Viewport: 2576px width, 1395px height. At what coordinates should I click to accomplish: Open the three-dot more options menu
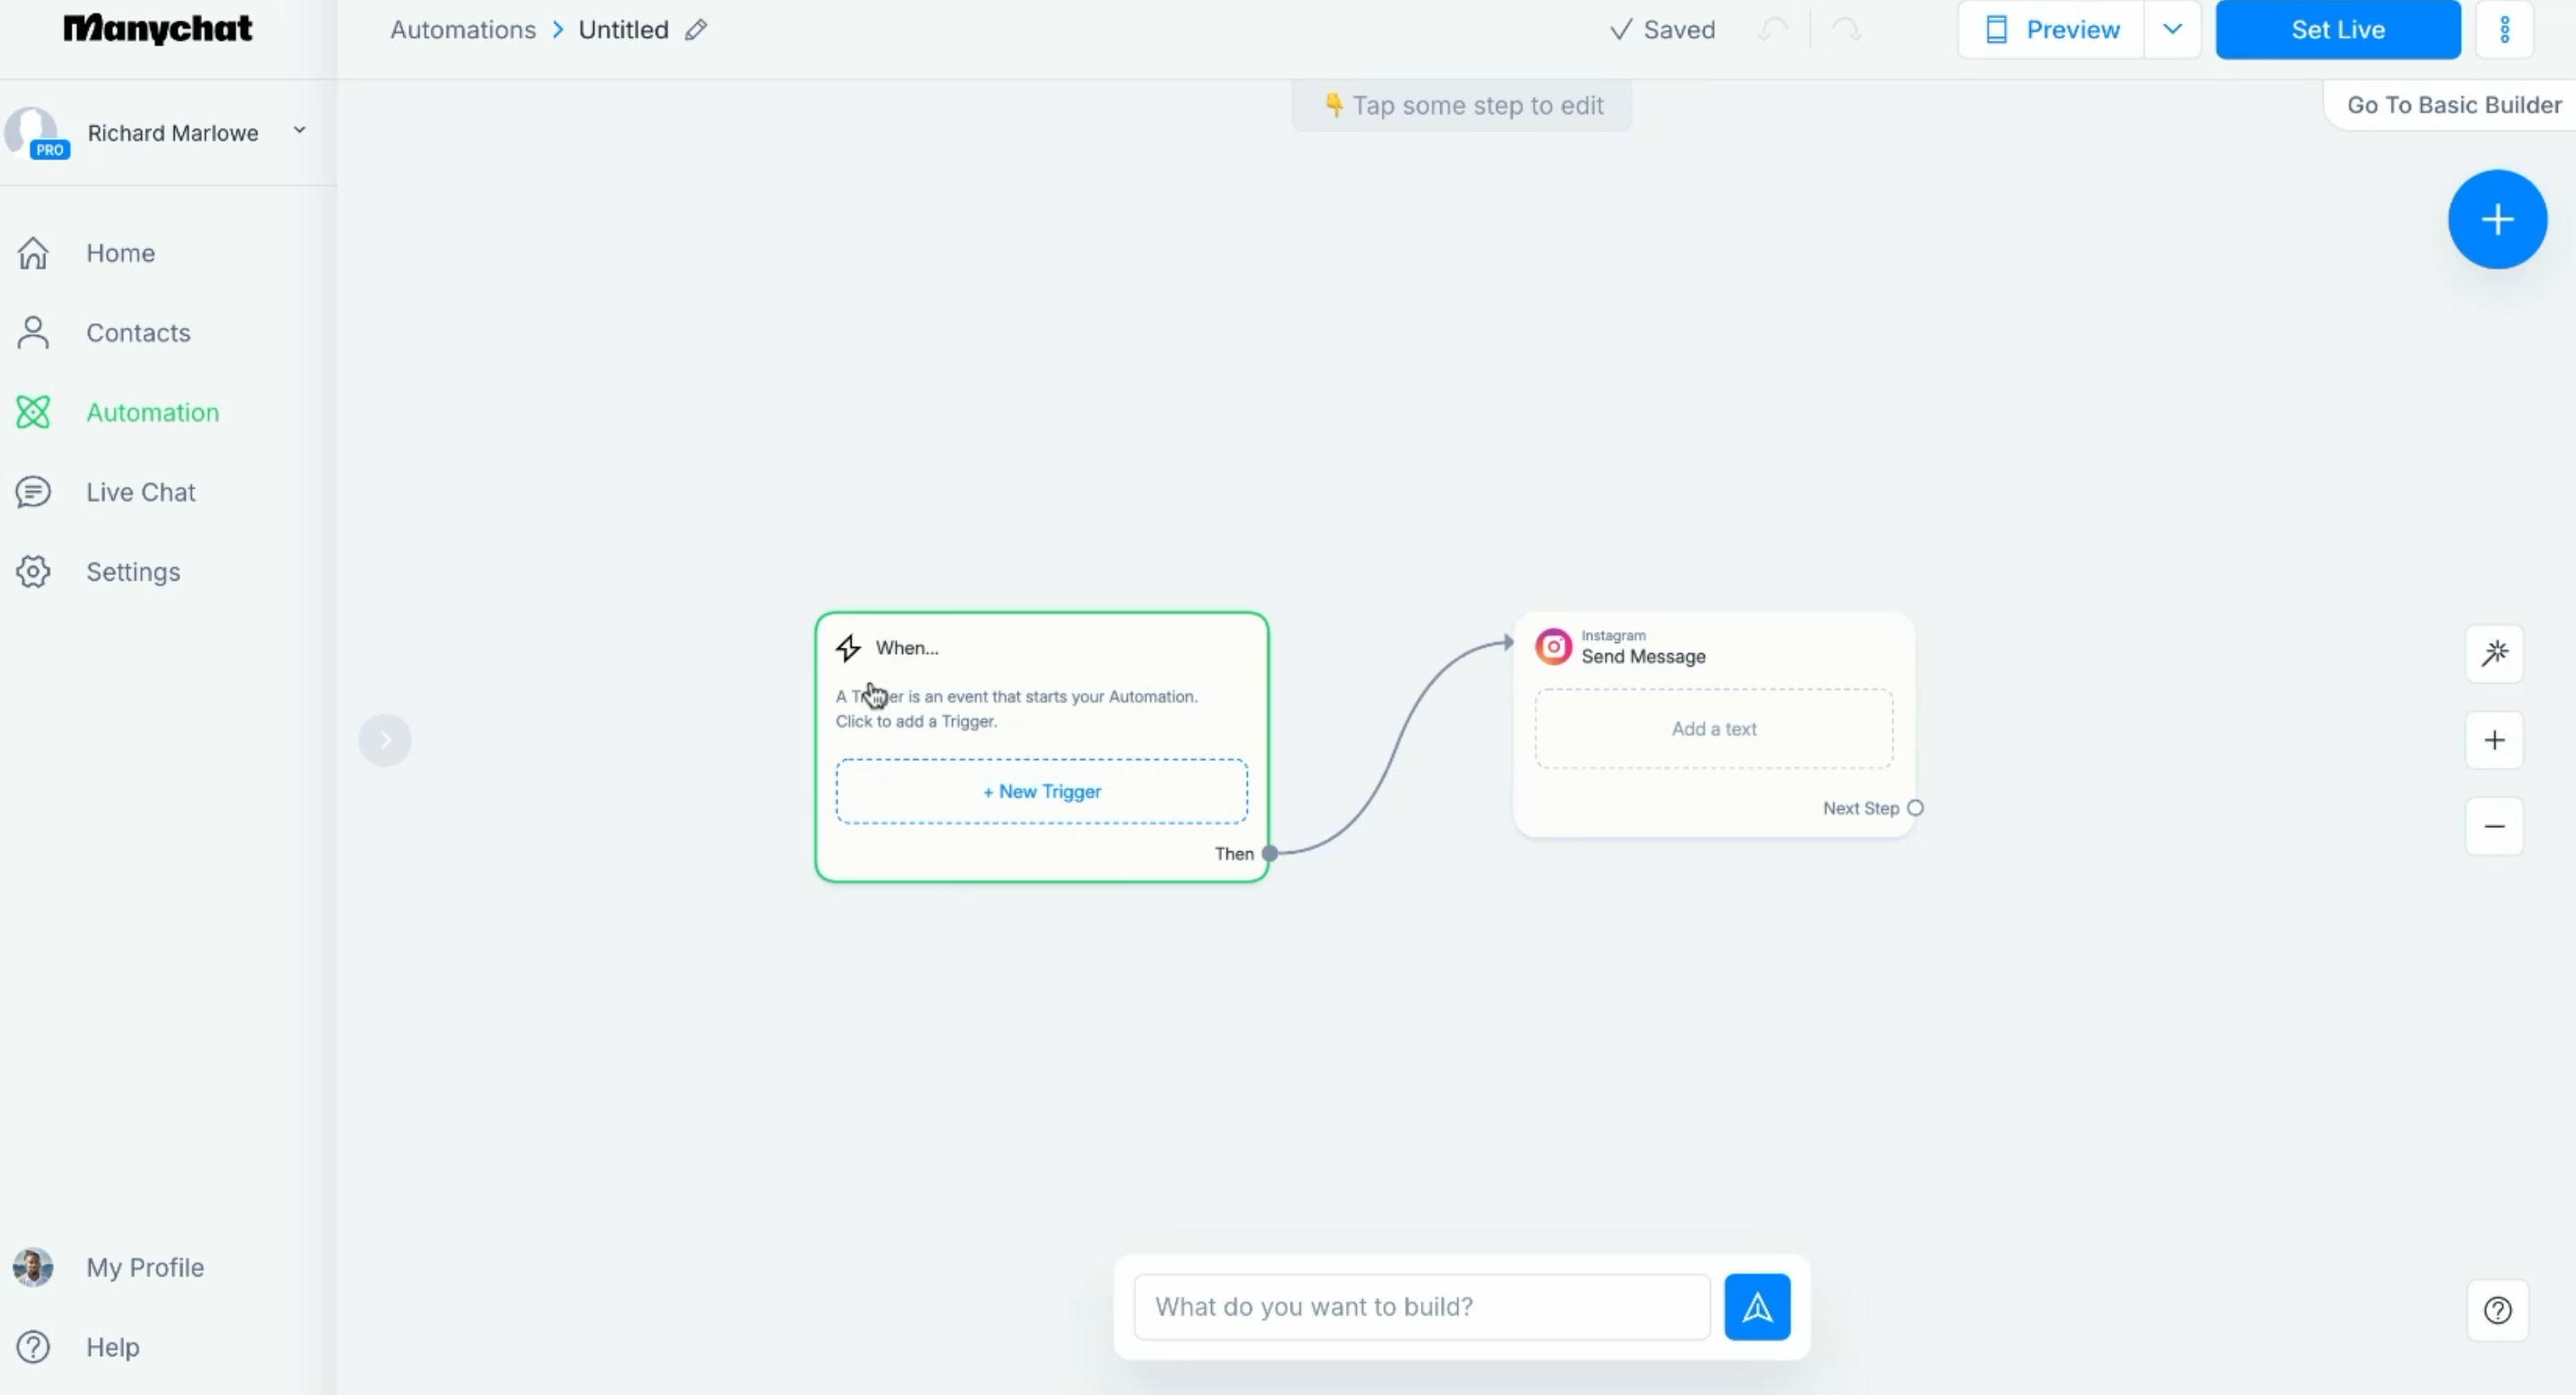[x=2504, y=30]
